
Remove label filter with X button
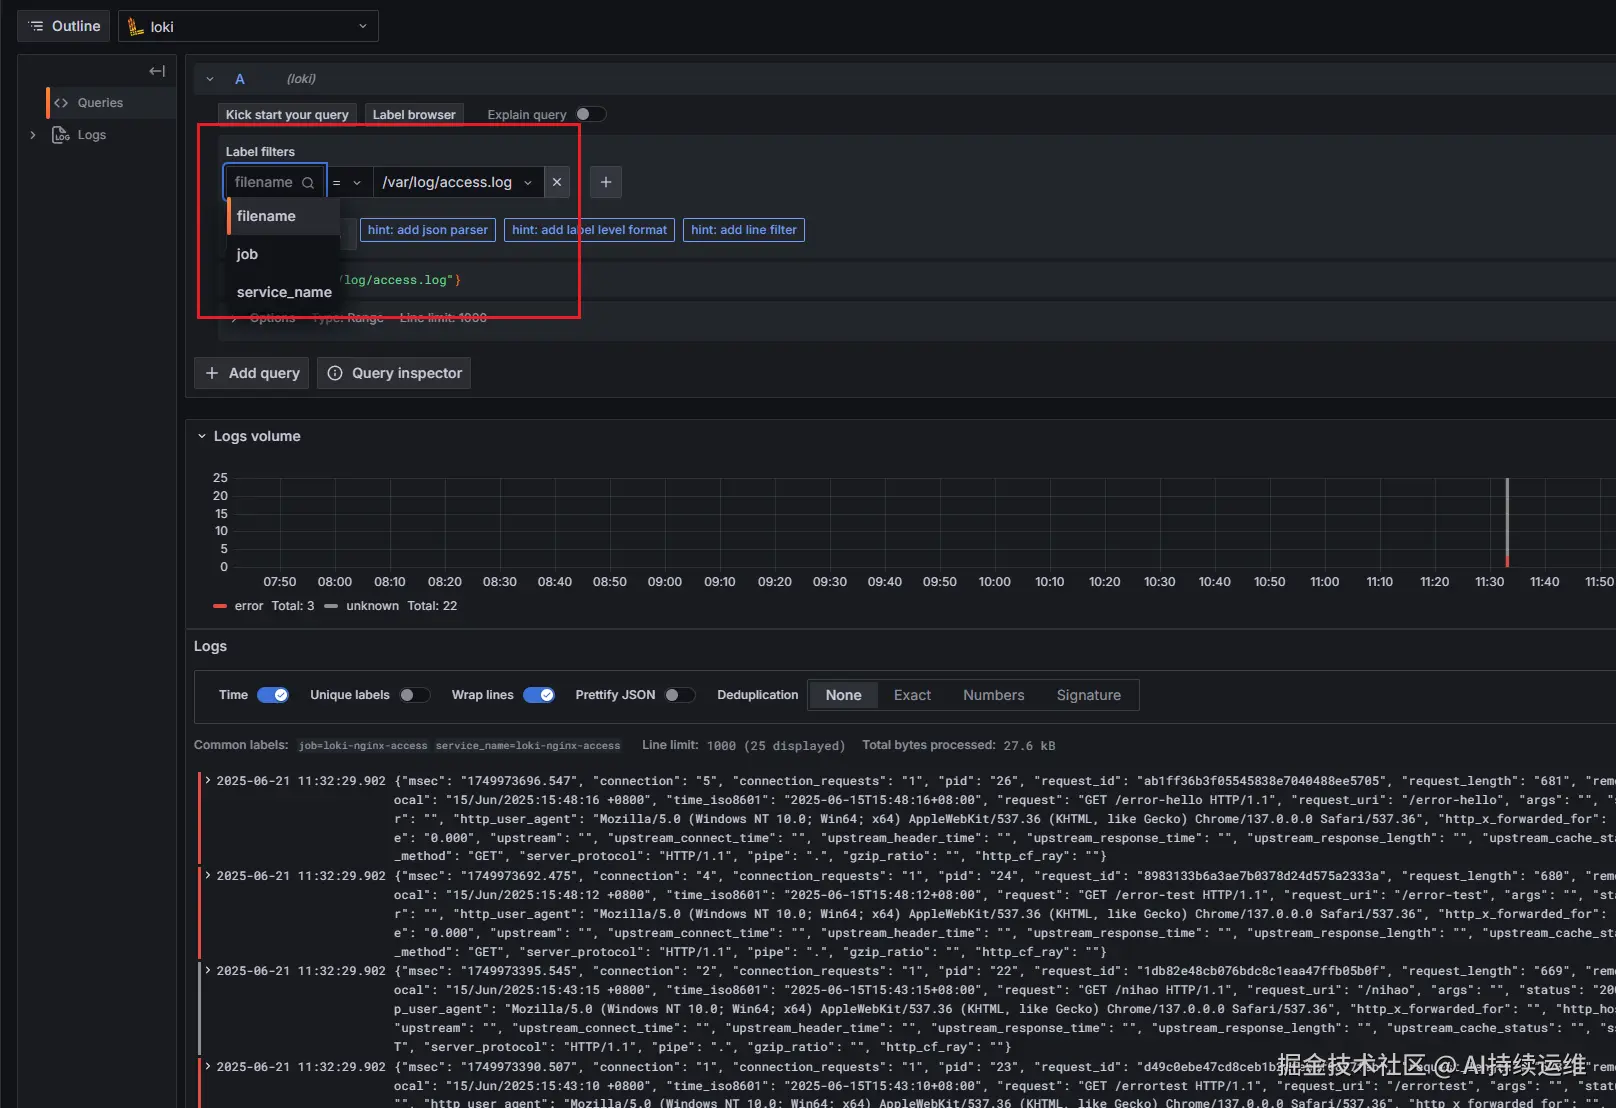click(557, 182)
